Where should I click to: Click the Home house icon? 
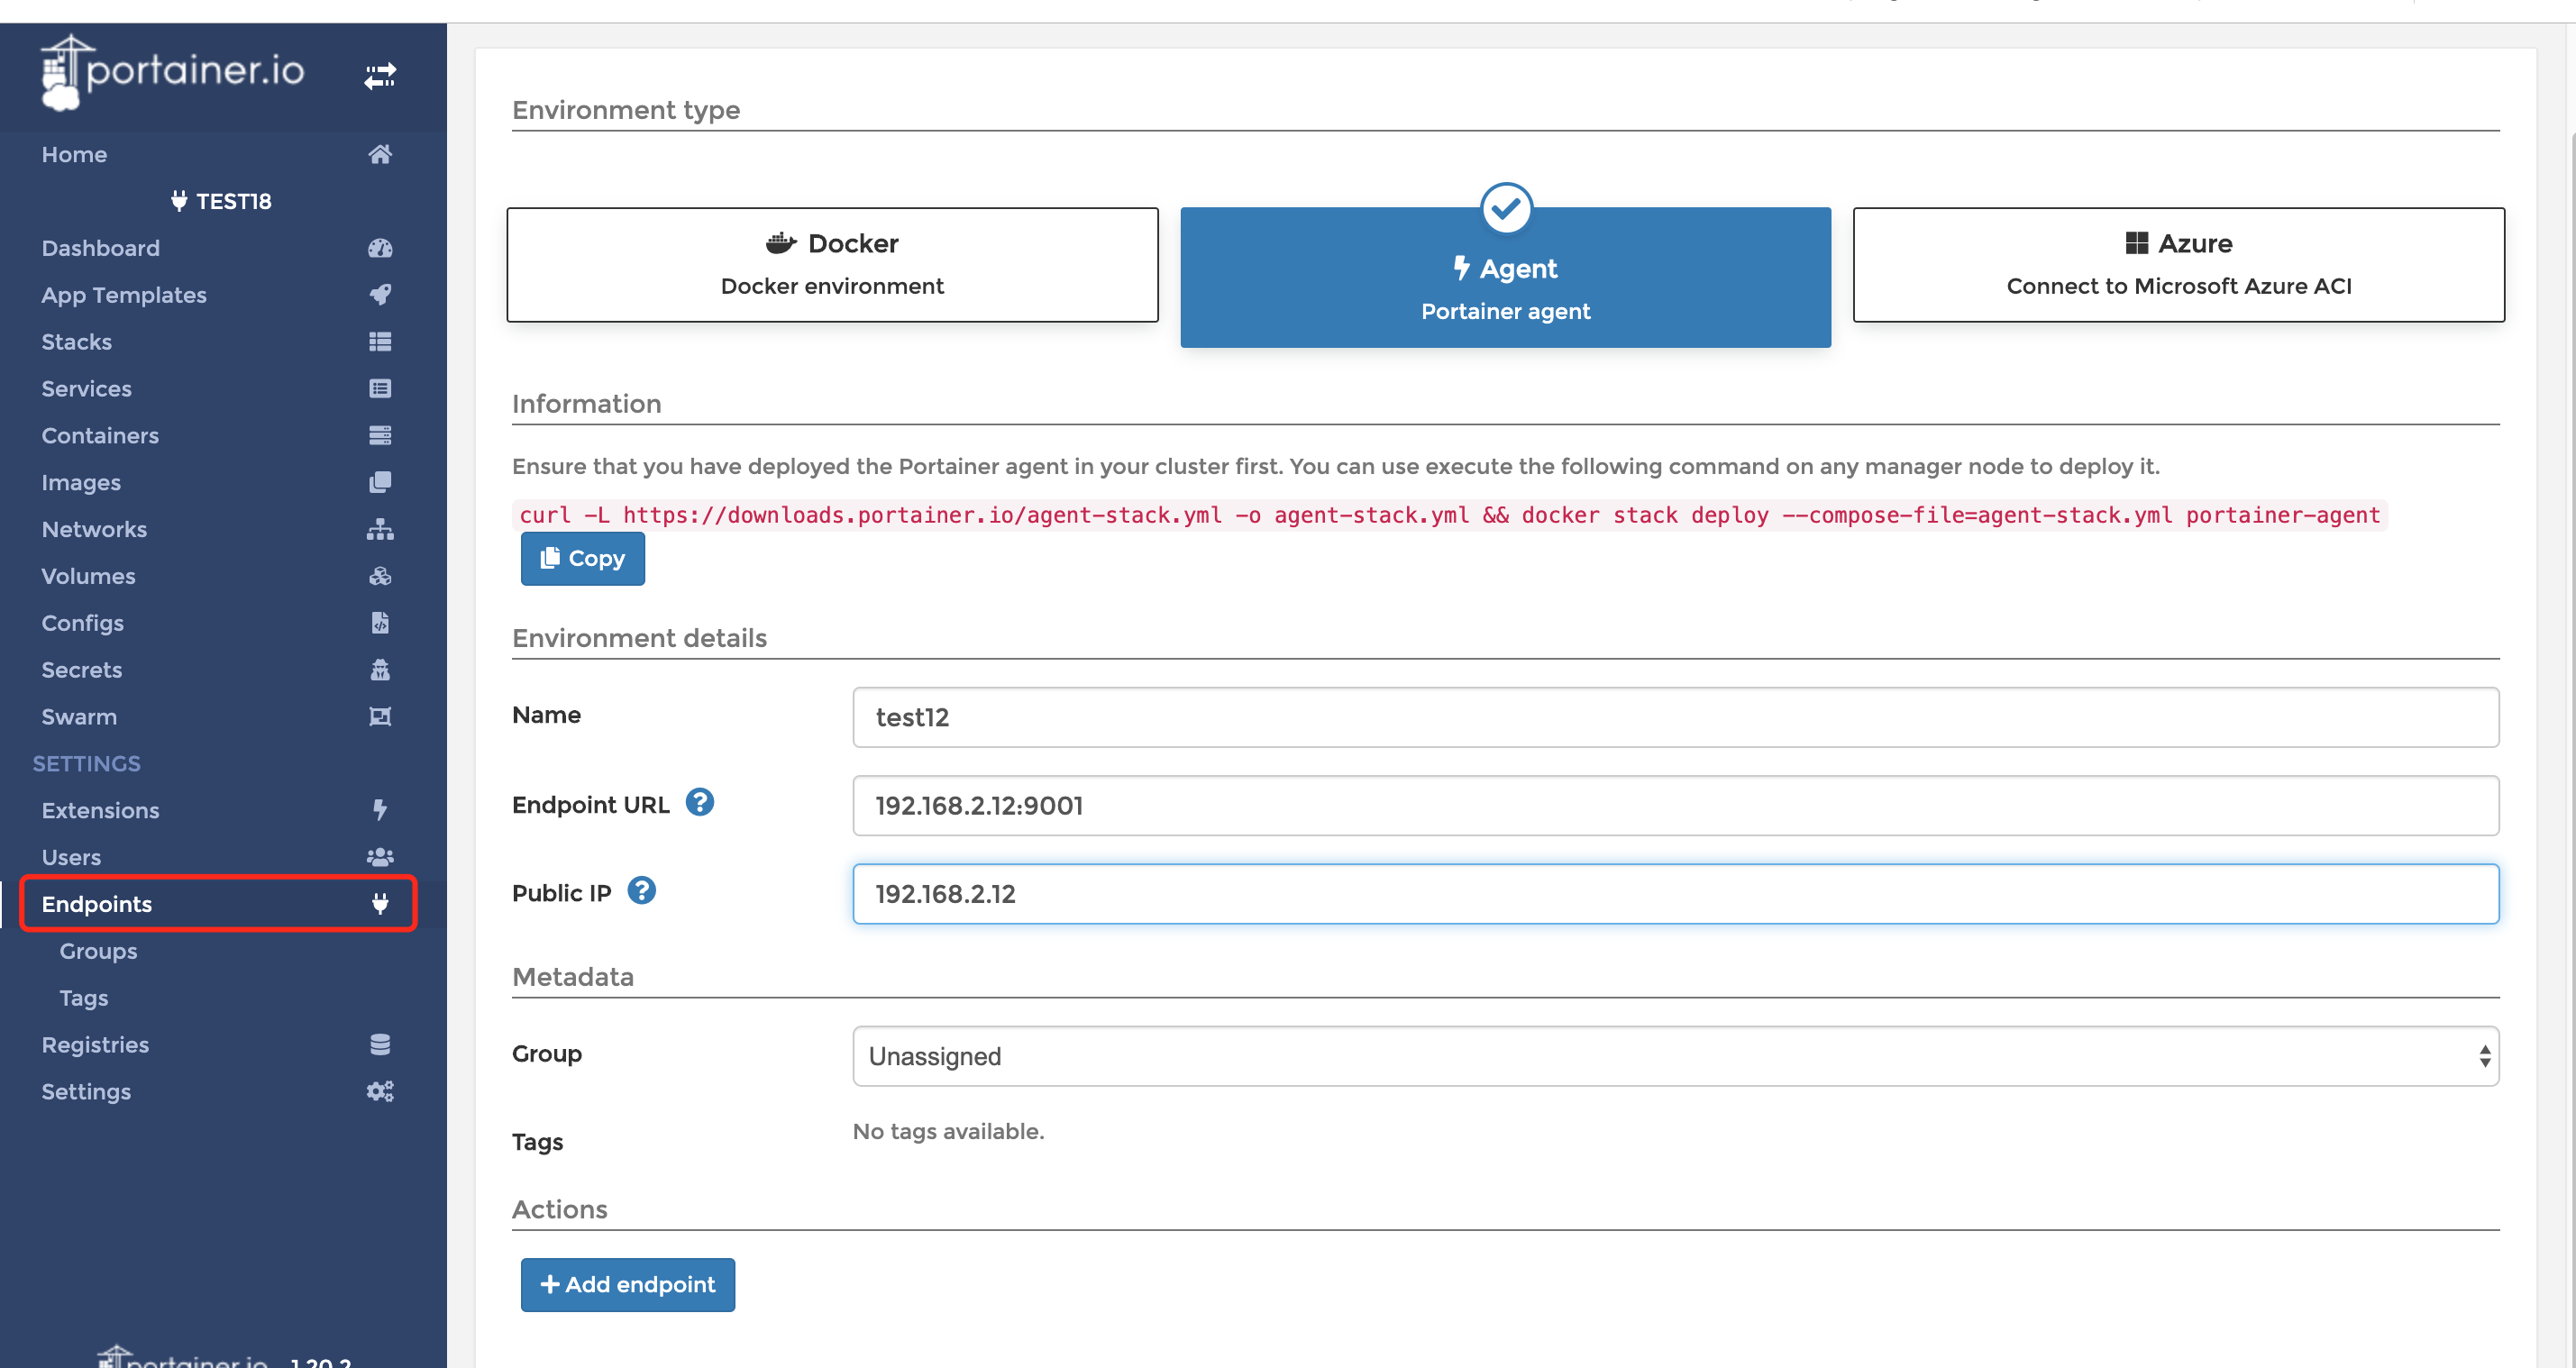coord(380,154)
